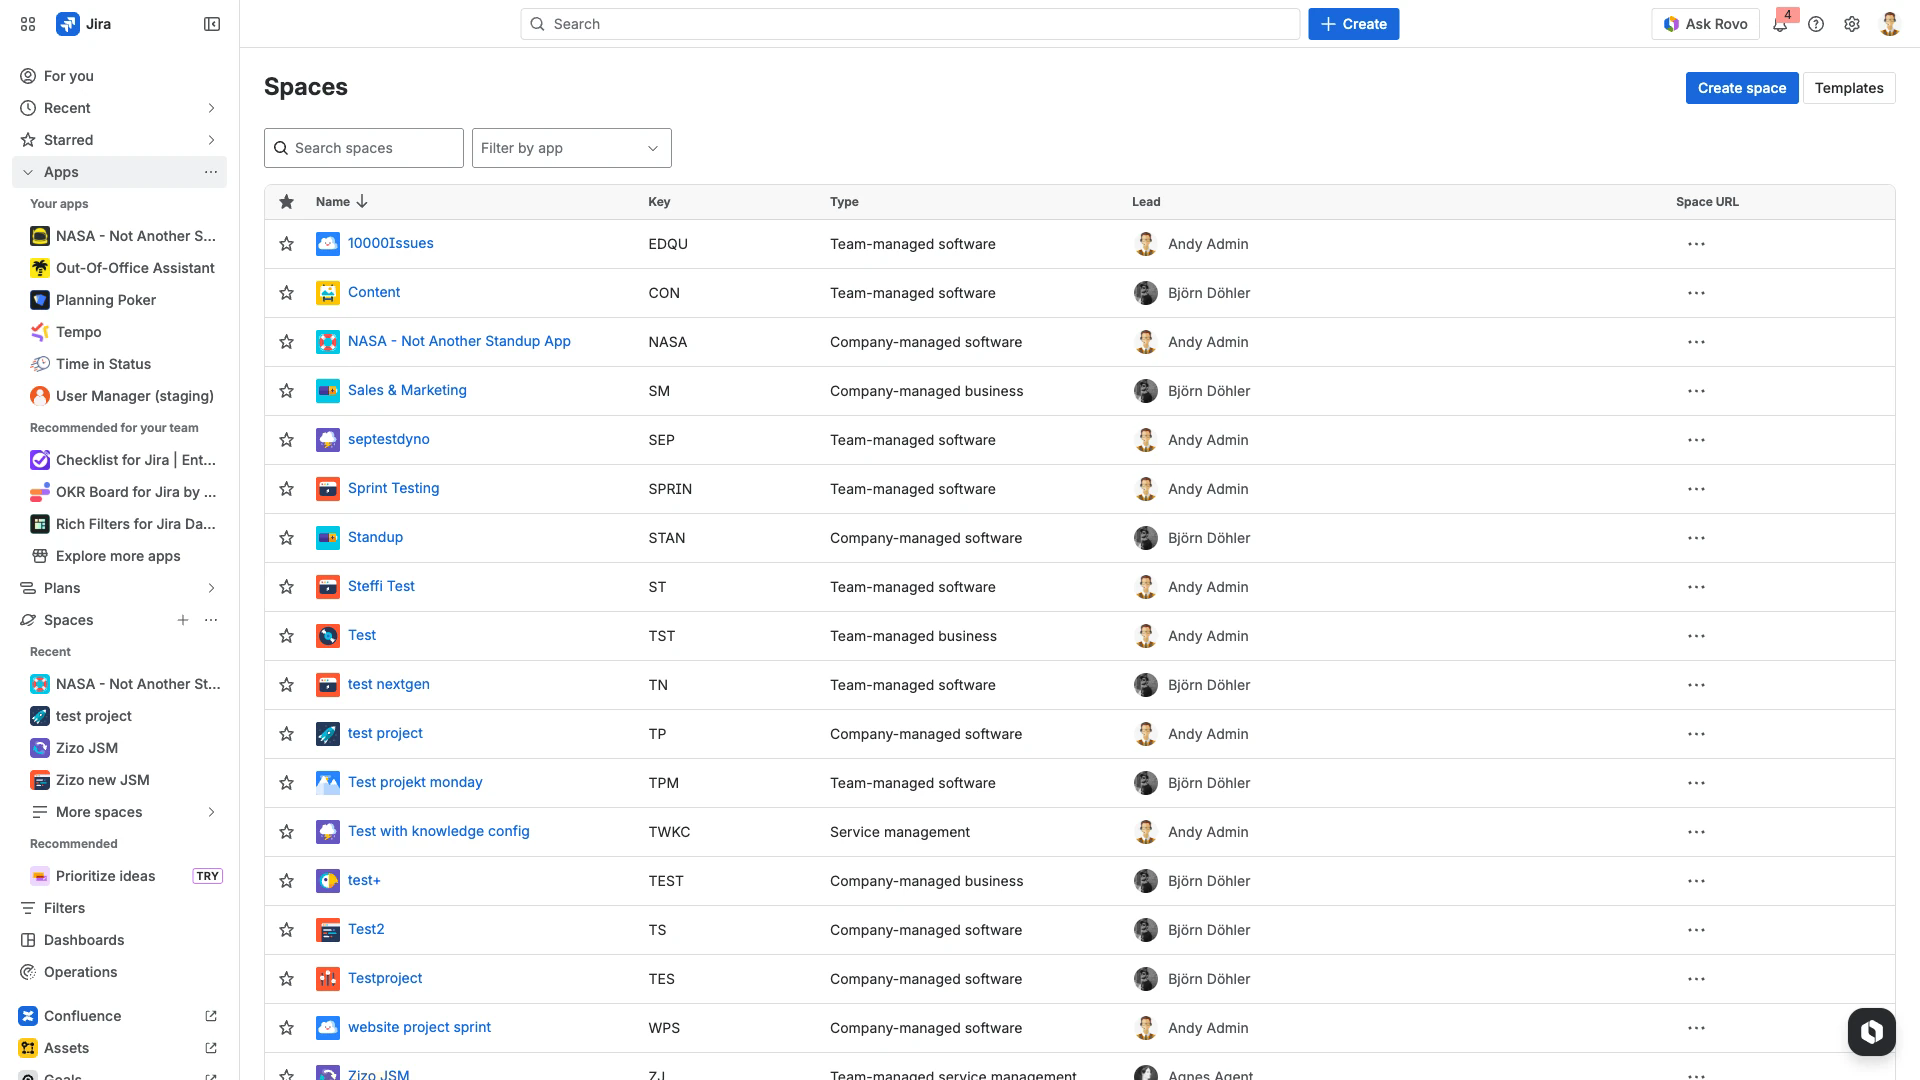Open the Sprint Testing space link
This screenshot has height=1080, width=1920.
tap(393, 488)
